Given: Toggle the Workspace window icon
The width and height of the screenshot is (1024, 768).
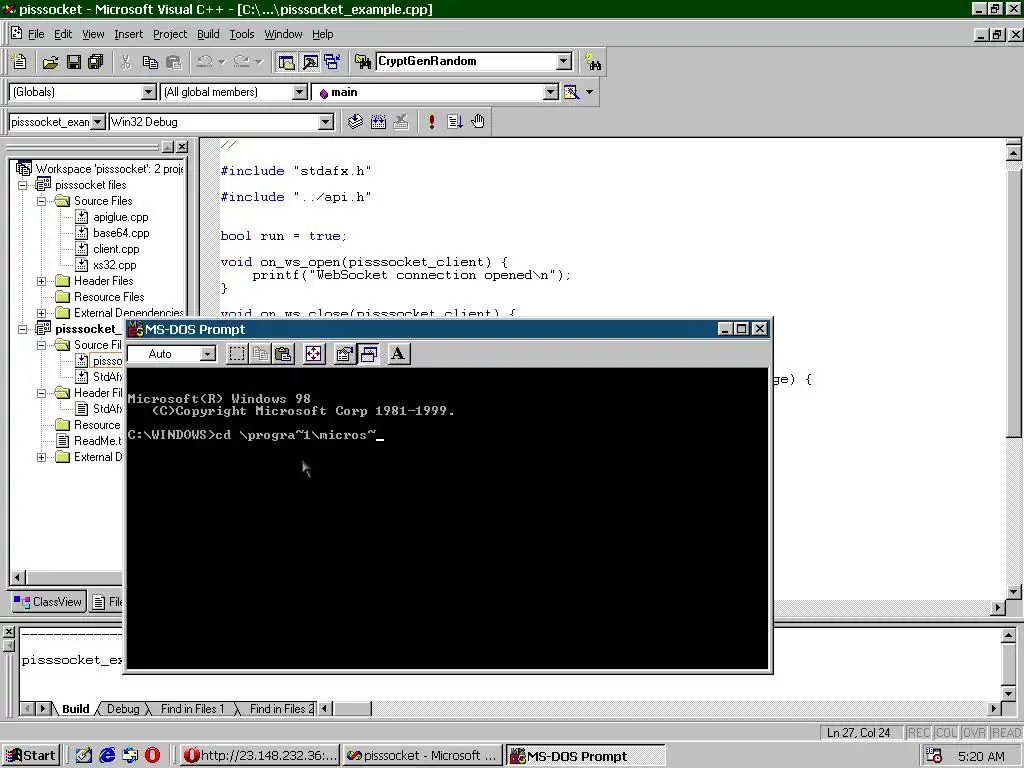Looking at the screenshot, I should [286, 61].
